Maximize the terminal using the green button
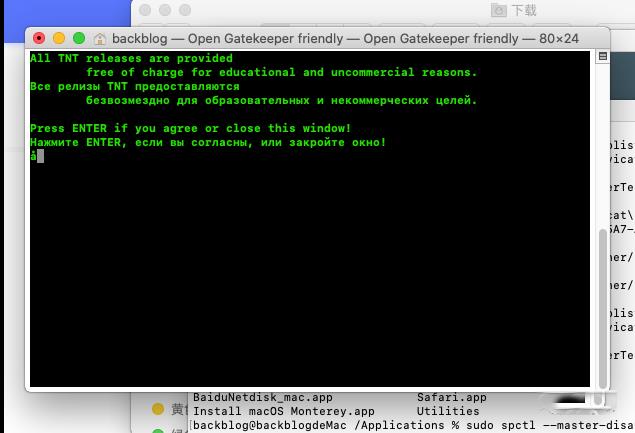 [78, 38]
